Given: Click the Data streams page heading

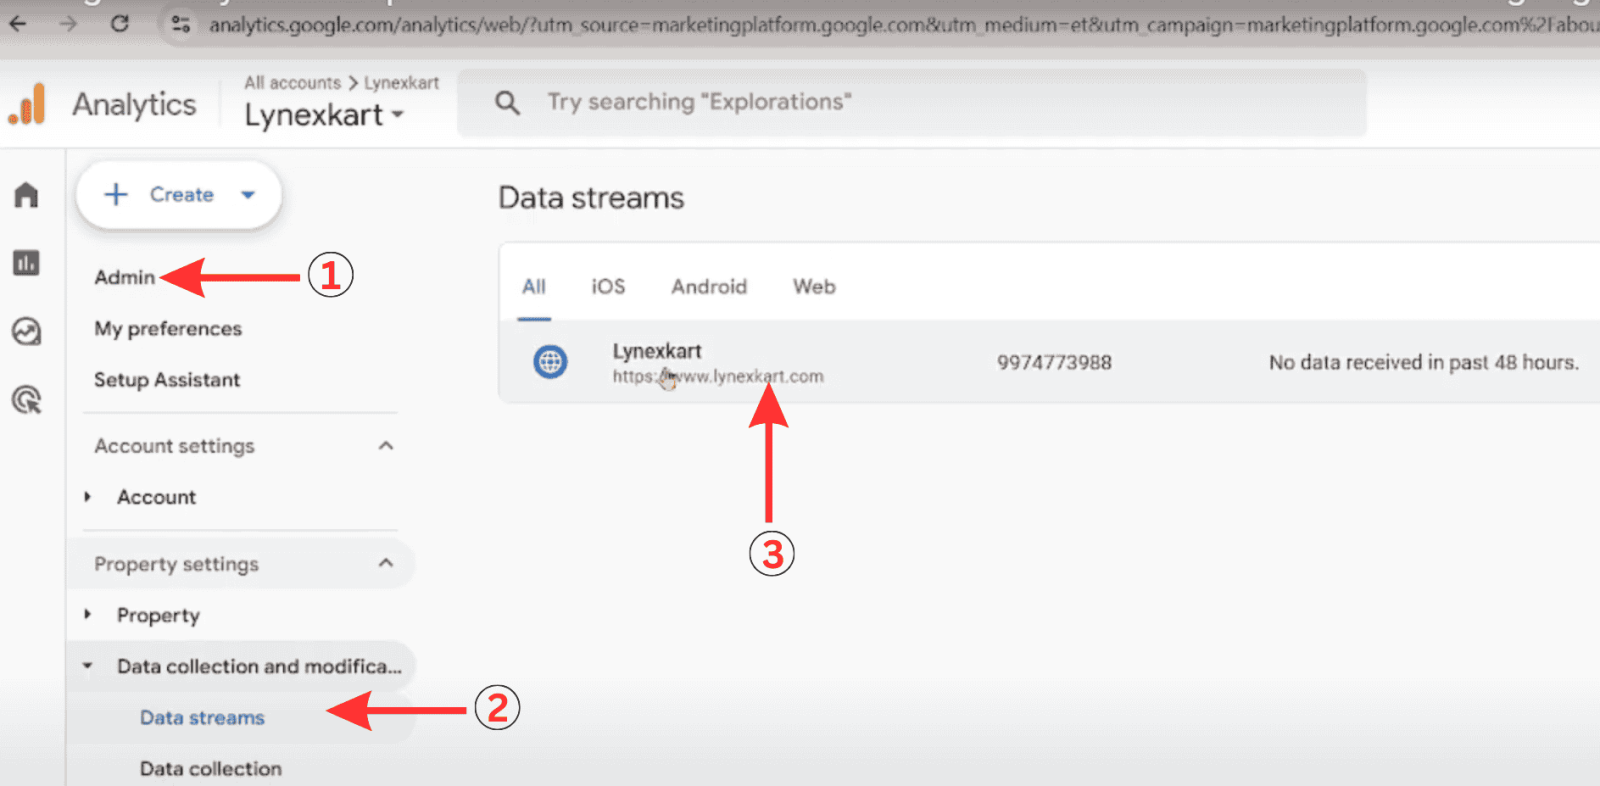Looking at the screenshot, I should [591, 198].
